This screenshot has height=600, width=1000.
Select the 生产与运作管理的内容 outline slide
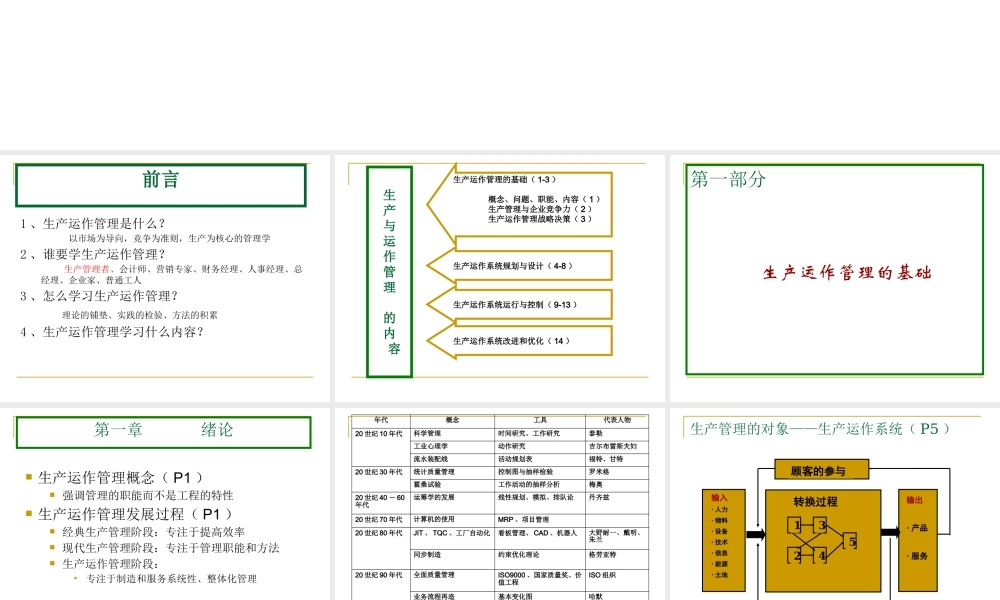pos(499,278)
